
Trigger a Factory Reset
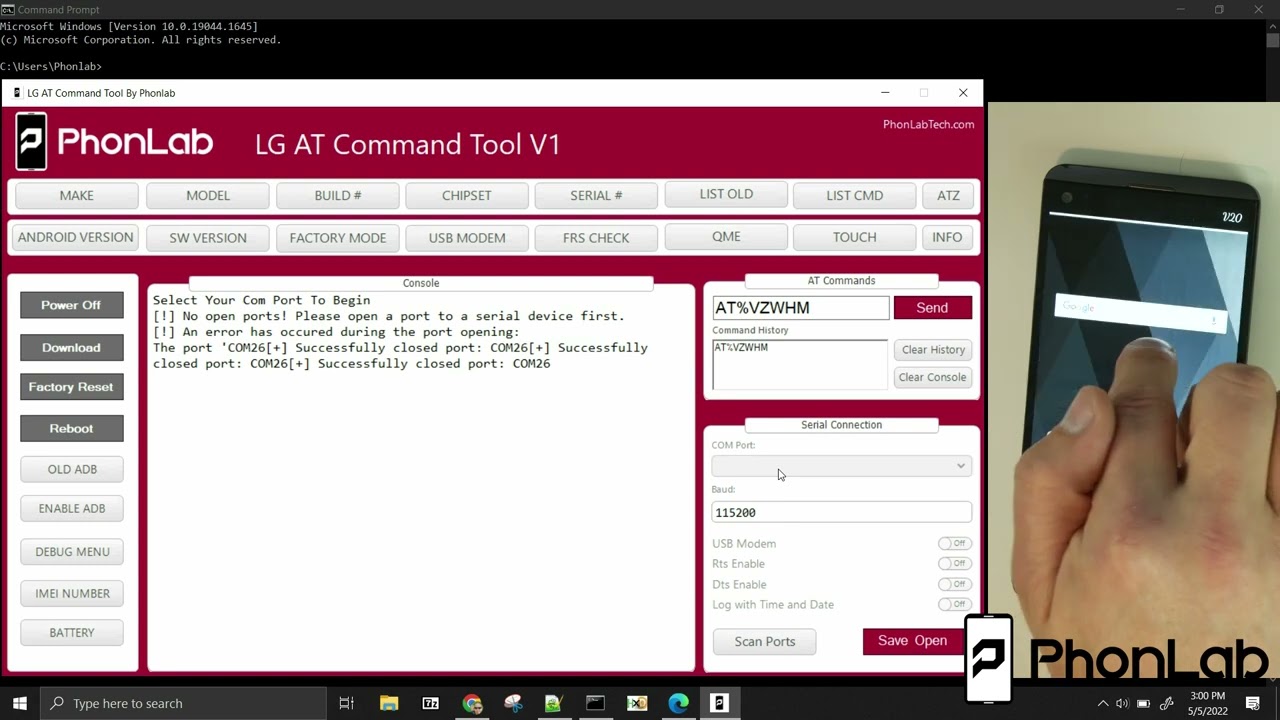71,387
